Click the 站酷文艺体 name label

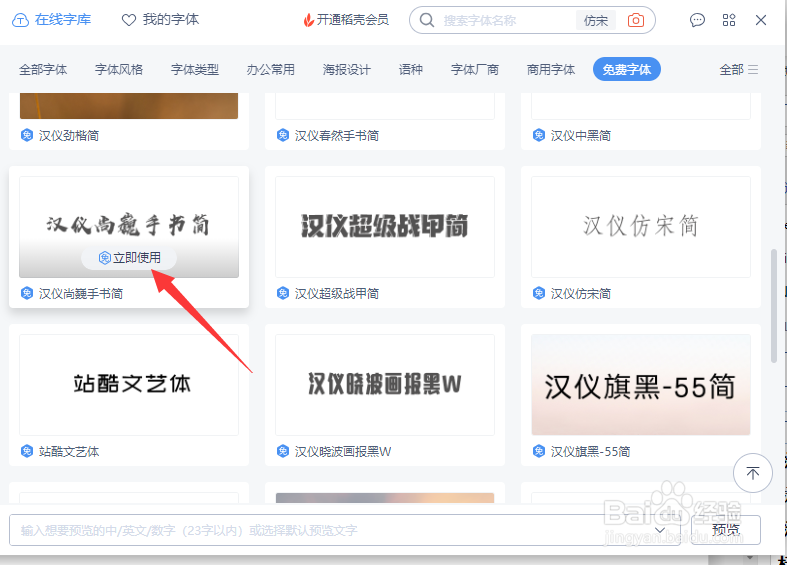tap(69, 452)
